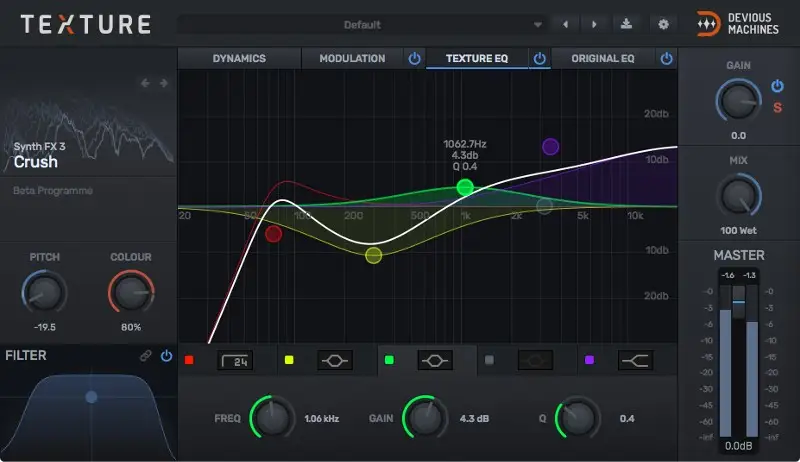Toggle the Texture EQ power button
The width and height of the screenshot is (800, 462).
coord(539,59)
